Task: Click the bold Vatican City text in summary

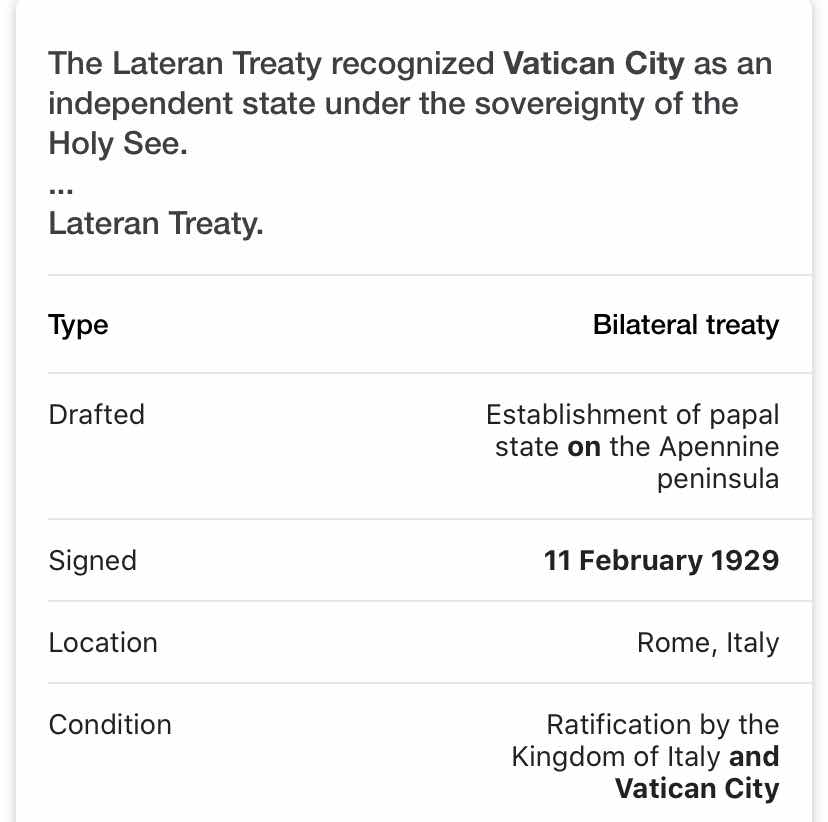Action: (x=594, y=64)
